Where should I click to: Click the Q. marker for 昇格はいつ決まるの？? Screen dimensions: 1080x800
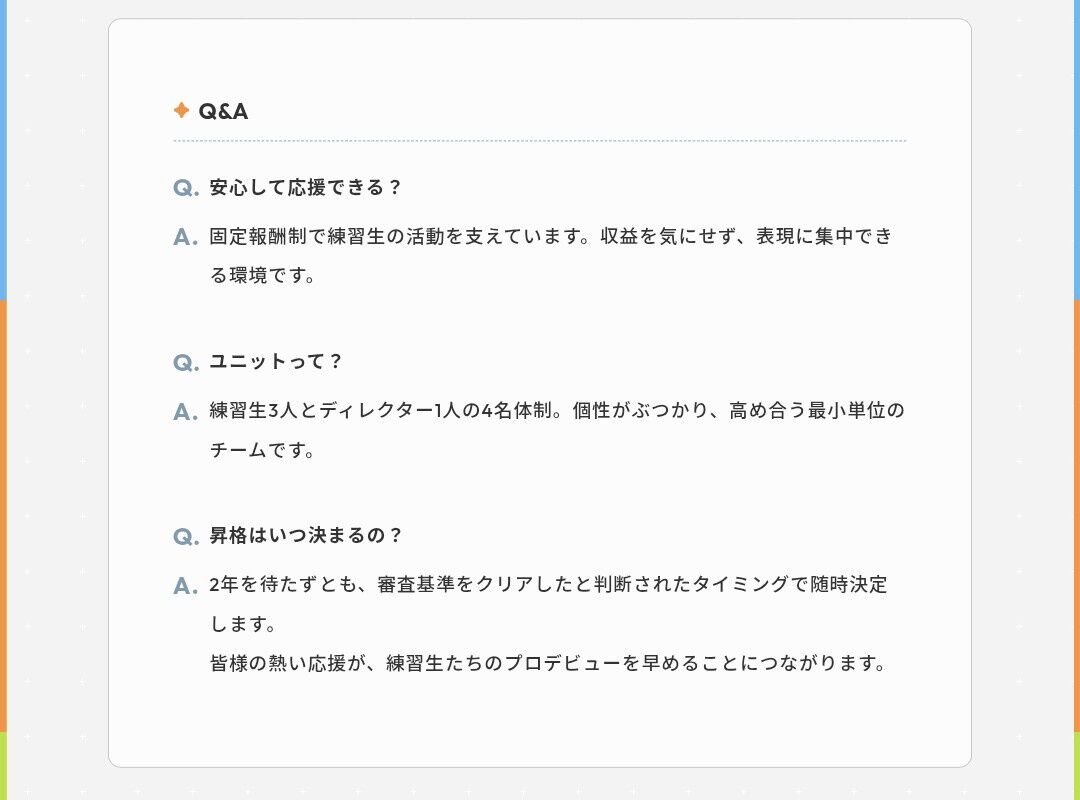tap(186, 537)
